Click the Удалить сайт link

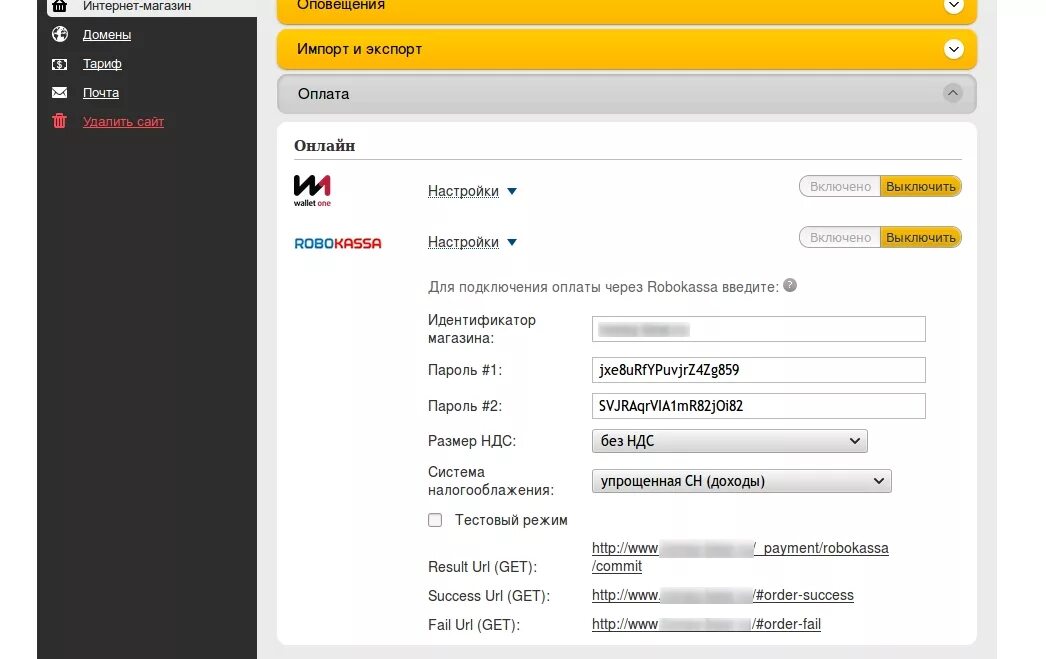122,121
